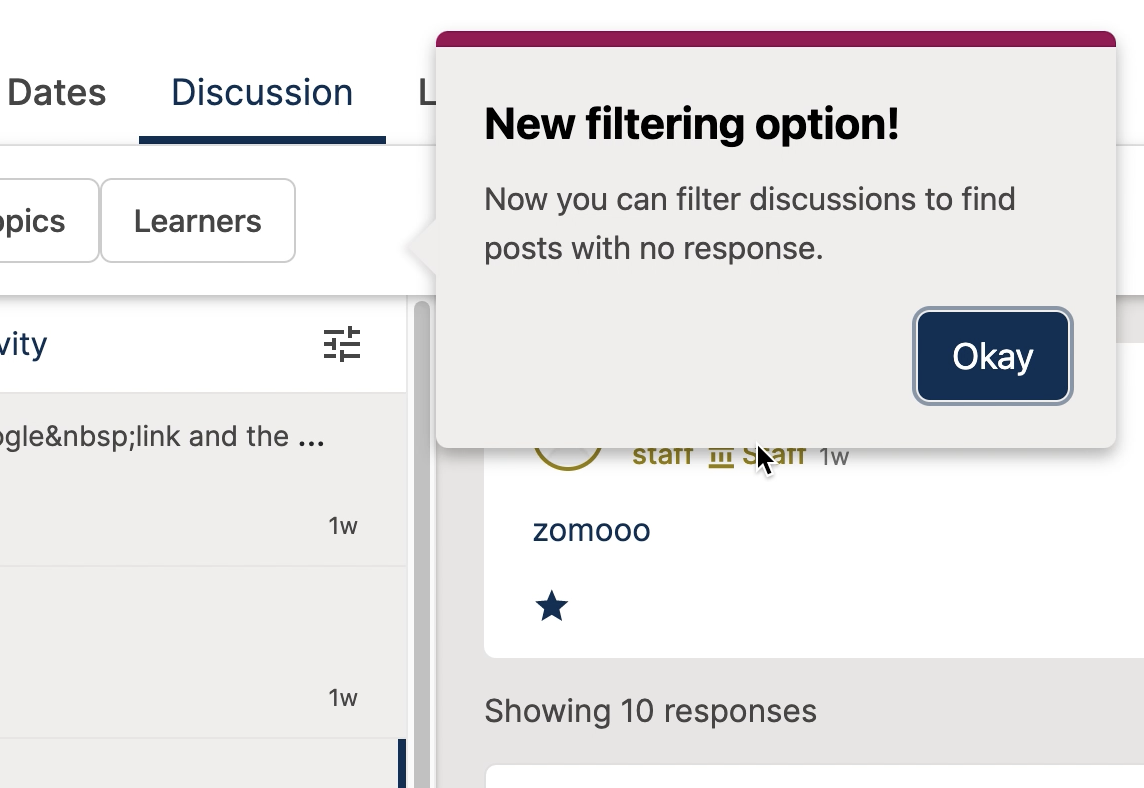Click the 'New filtering option!' heading

(691, 125)
